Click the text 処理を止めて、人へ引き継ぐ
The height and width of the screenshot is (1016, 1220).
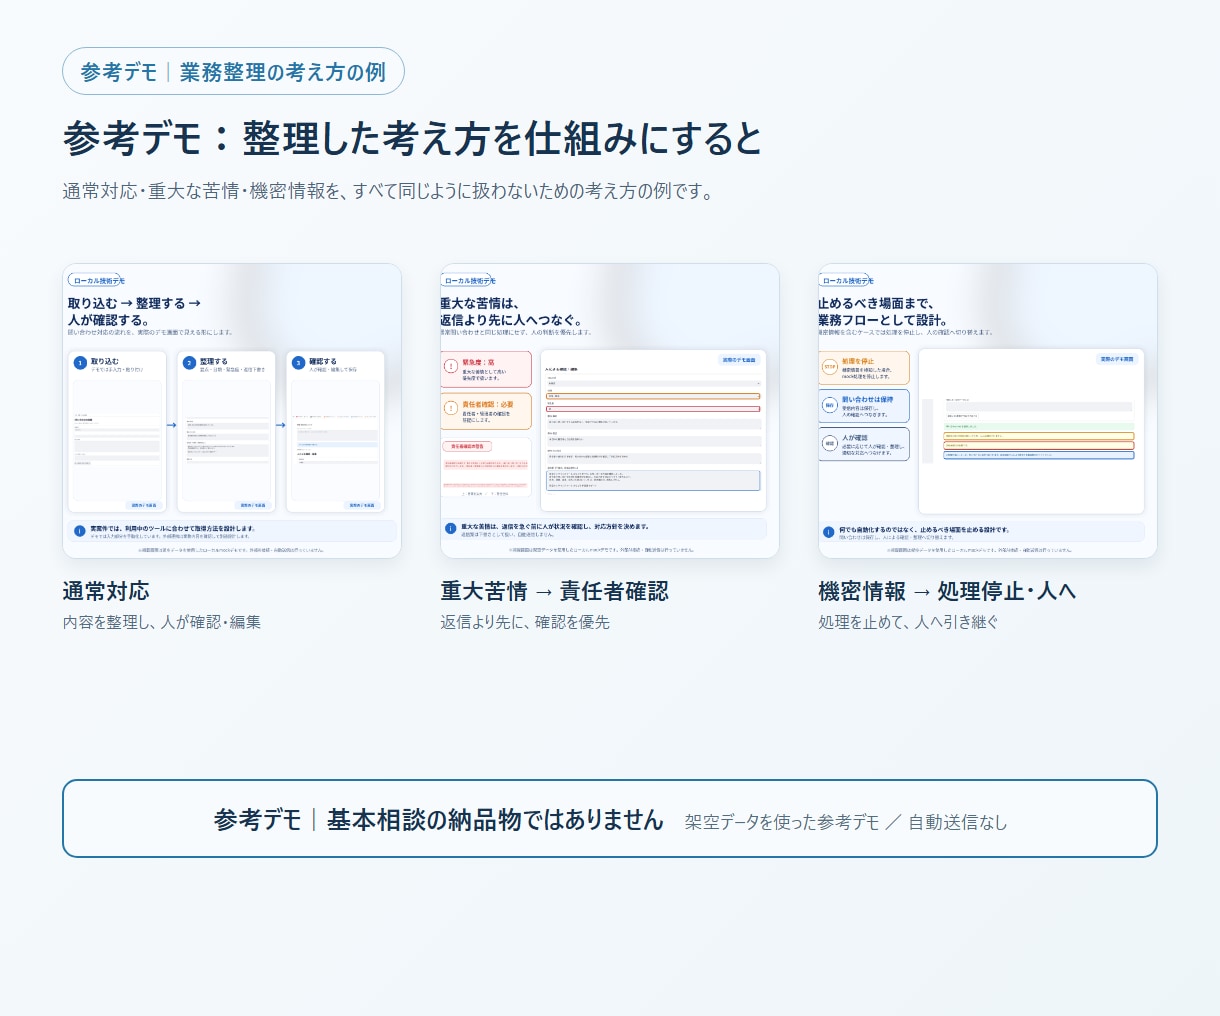(908, 622)
